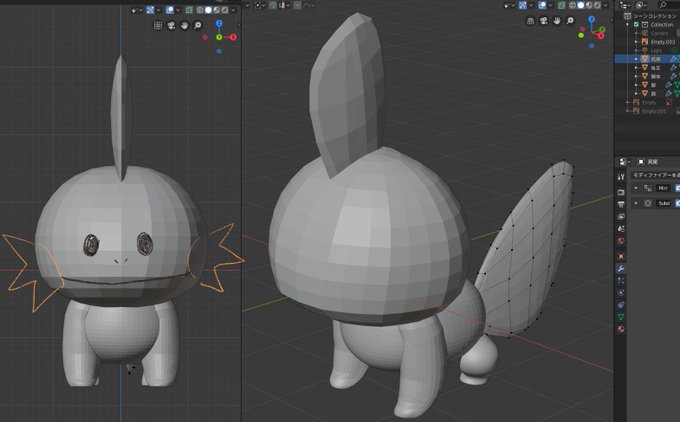Select Empty.003 in the outliner
680x422 pixels.
662,42
